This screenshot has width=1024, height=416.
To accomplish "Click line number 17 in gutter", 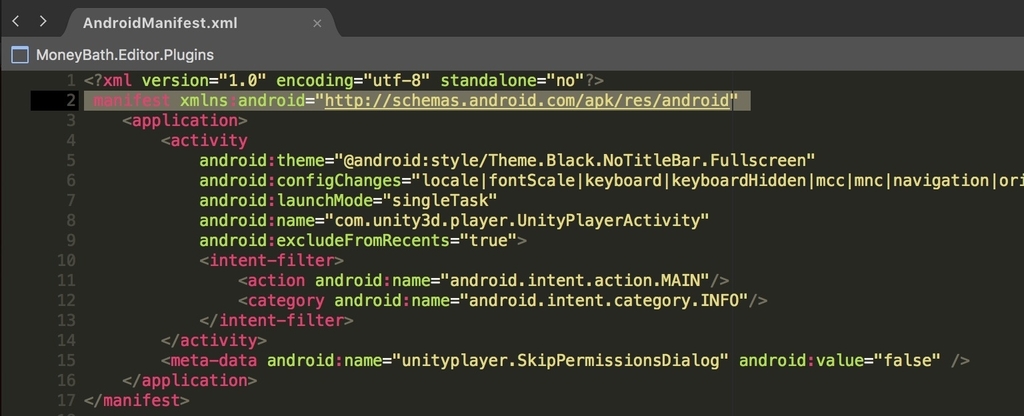I will [x=67, y=400].
